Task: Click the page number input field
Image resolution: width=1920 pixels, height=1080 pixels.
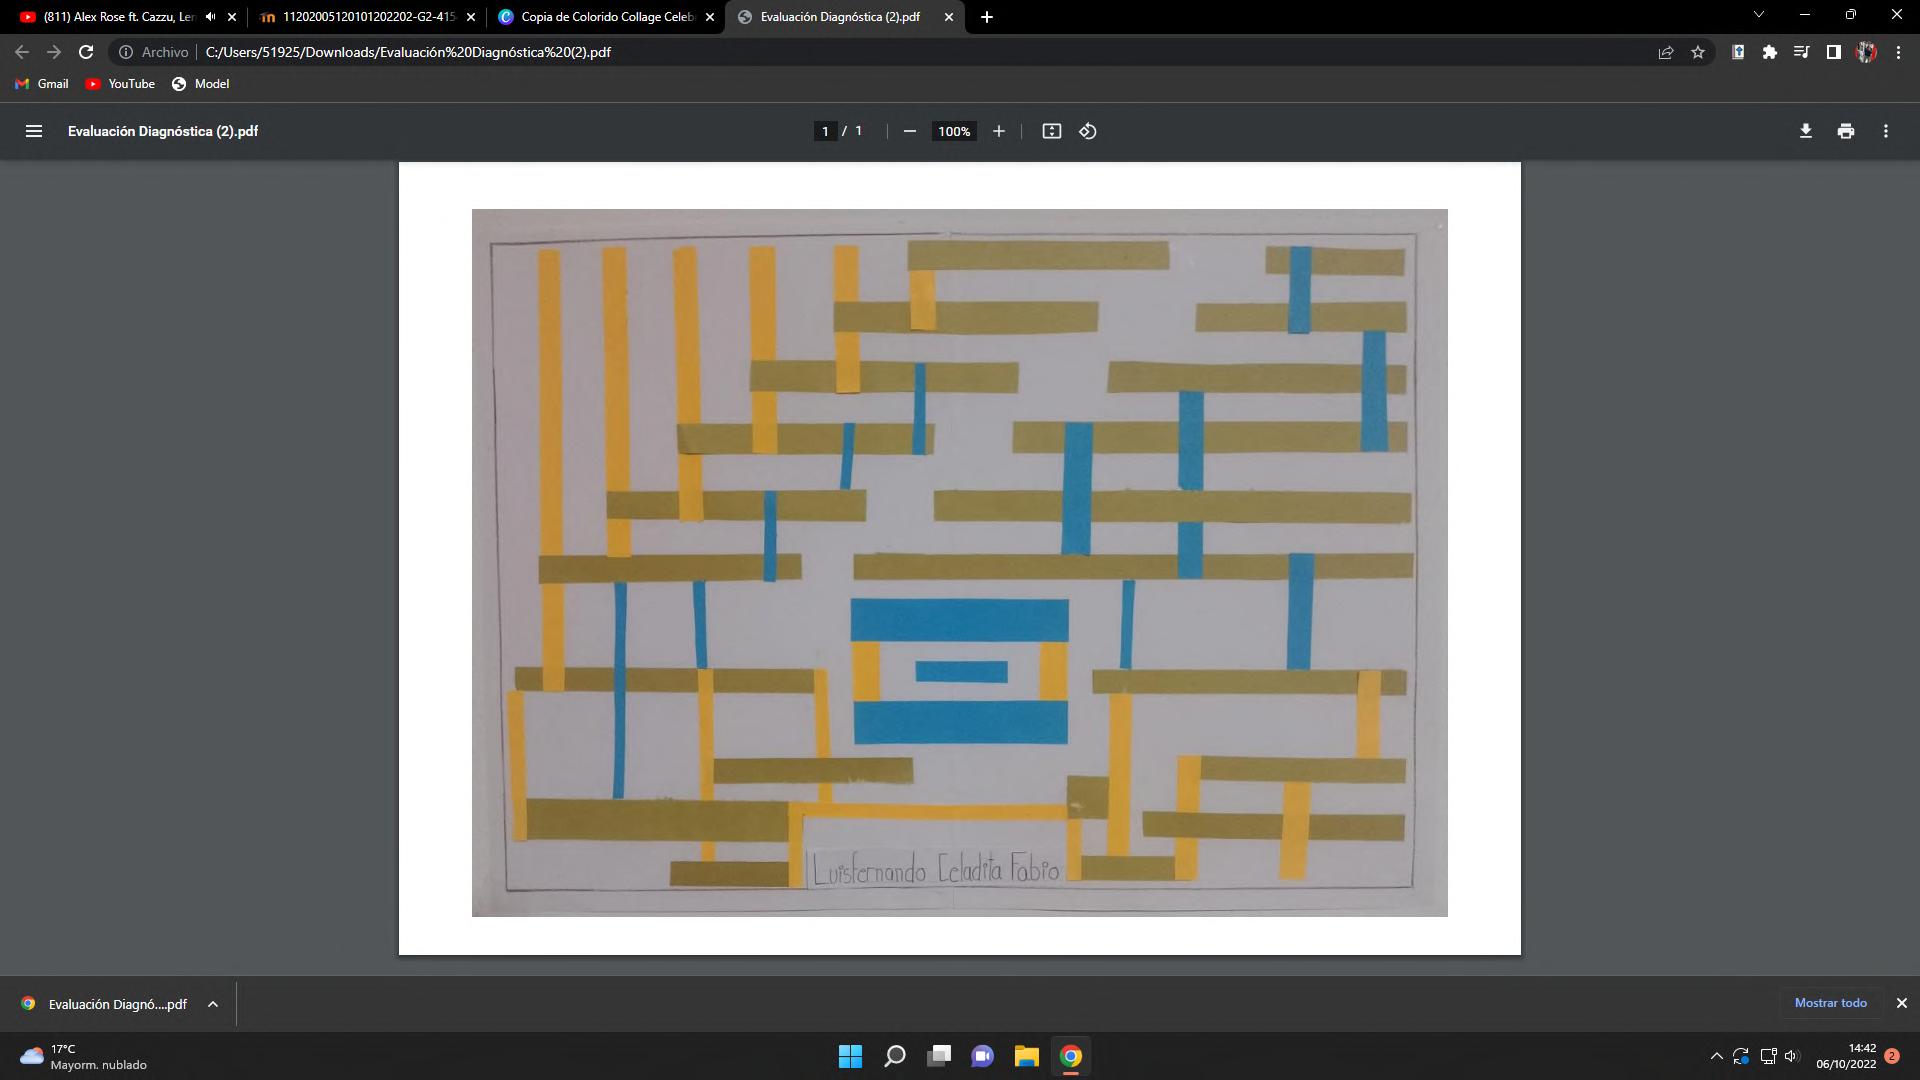Action: pyautogui.click(x=825, y=131)
